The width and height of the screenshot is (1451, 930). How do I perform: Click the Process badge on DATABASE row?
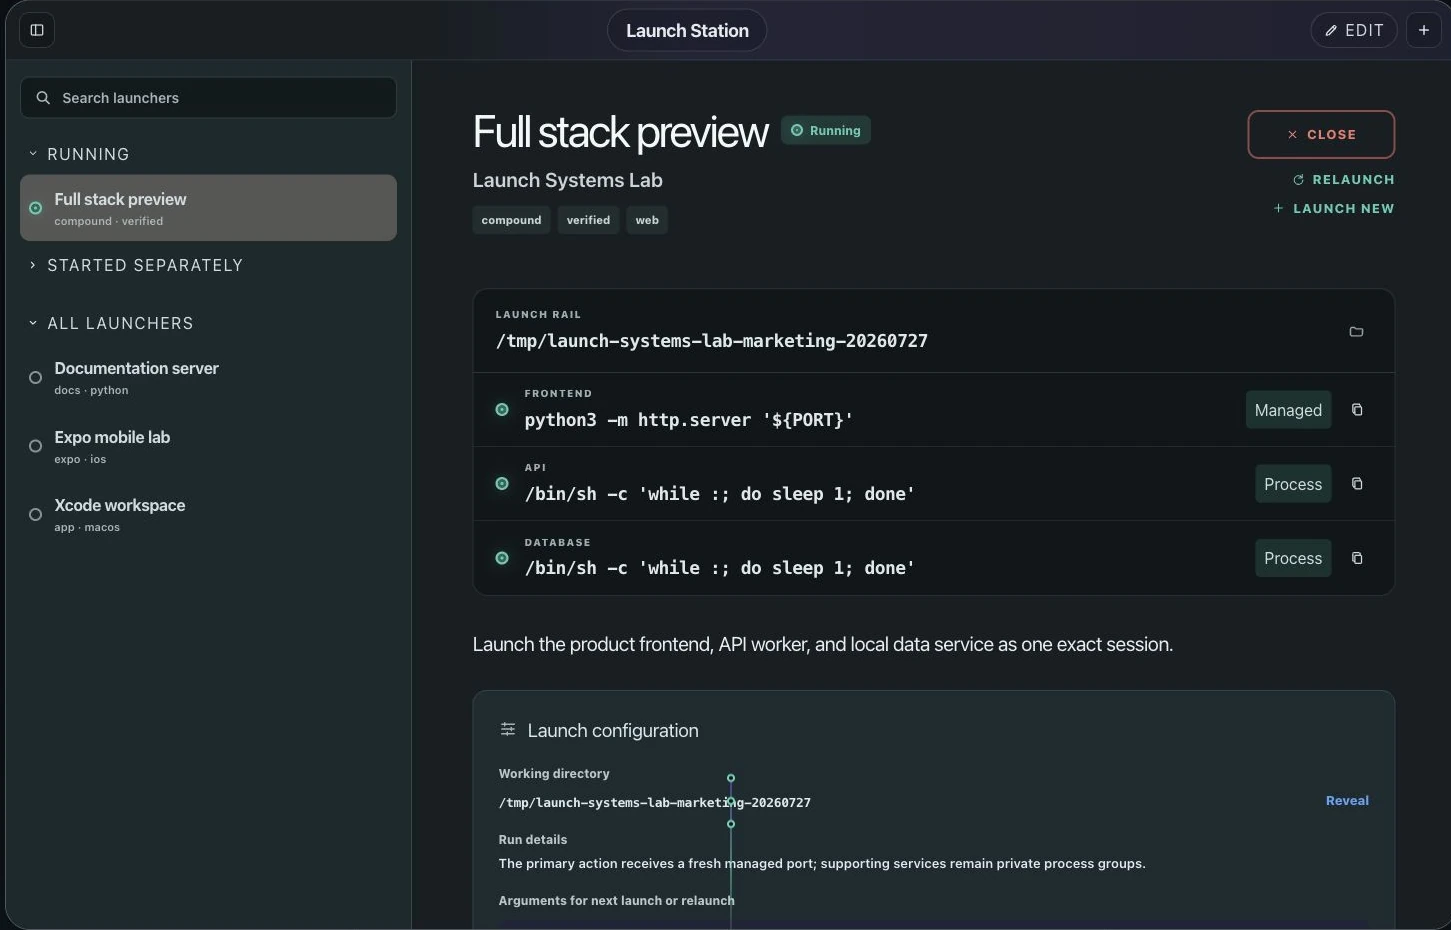pos(1293,558)
